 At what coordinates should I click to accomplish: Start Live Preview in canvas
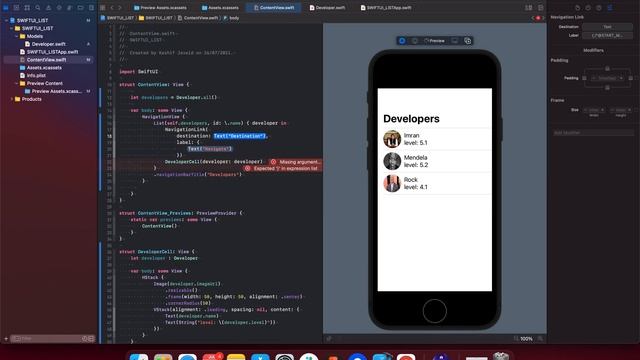coord(402,41)
